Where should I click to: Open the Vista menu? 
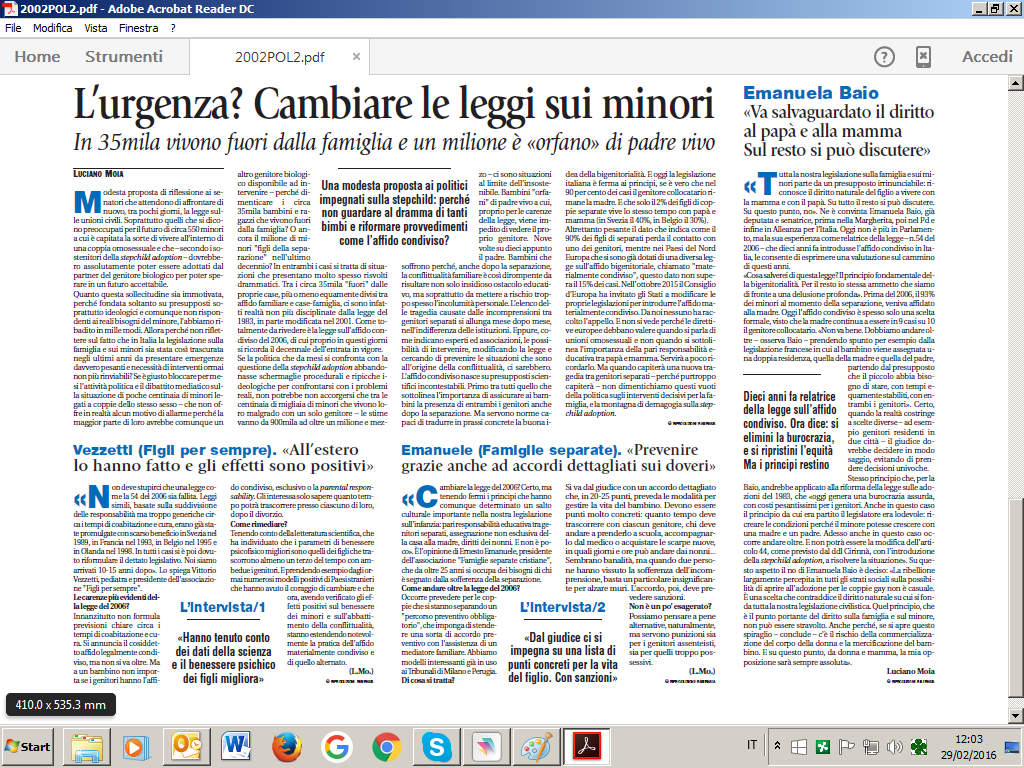[95, 28]
